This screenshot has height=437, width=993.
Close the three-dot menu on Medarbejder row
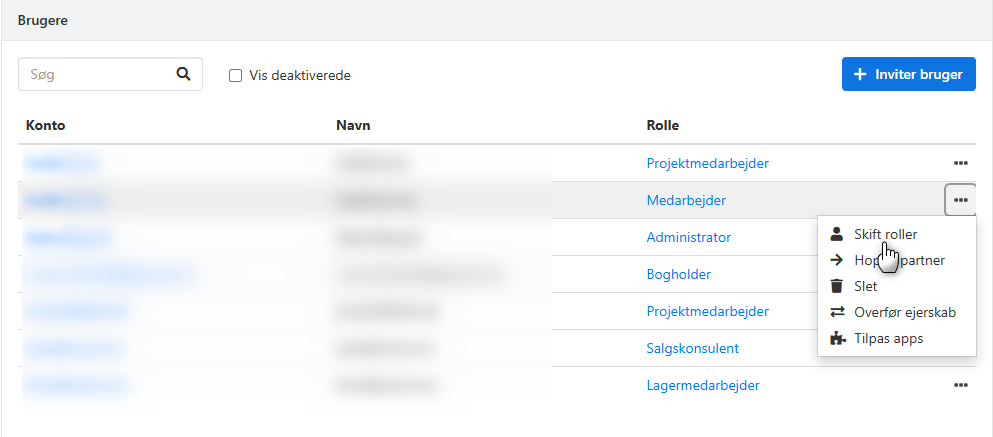pos(960,200)
